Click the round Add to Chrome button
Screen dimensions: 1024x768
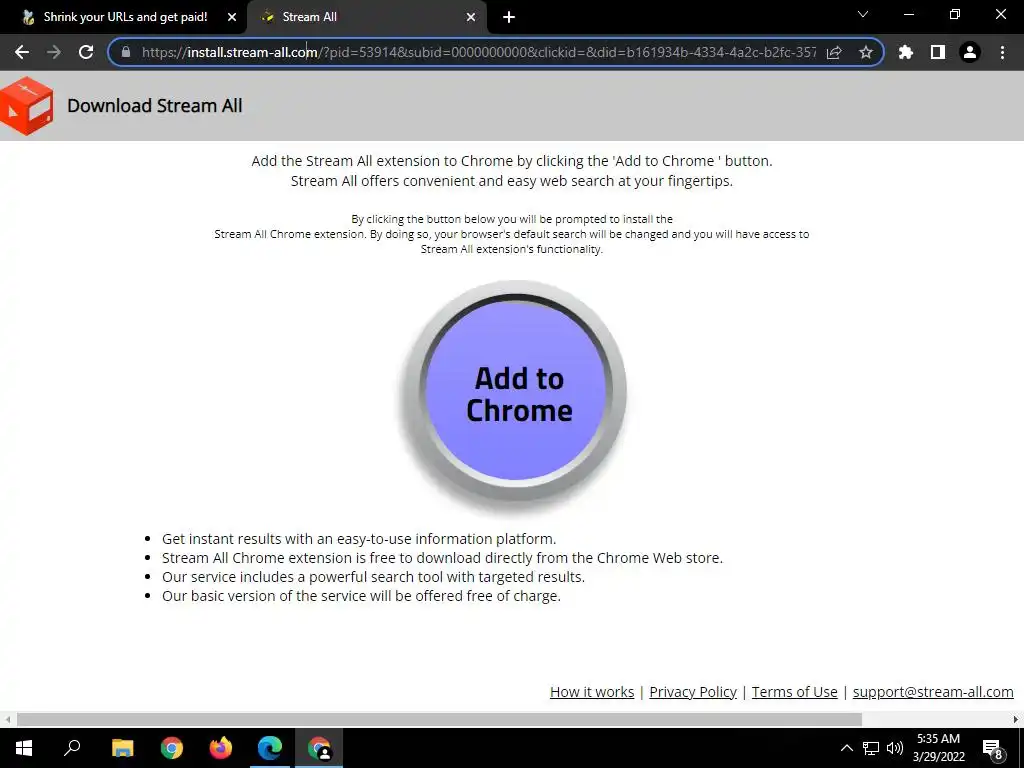click(x=513, y=394)
